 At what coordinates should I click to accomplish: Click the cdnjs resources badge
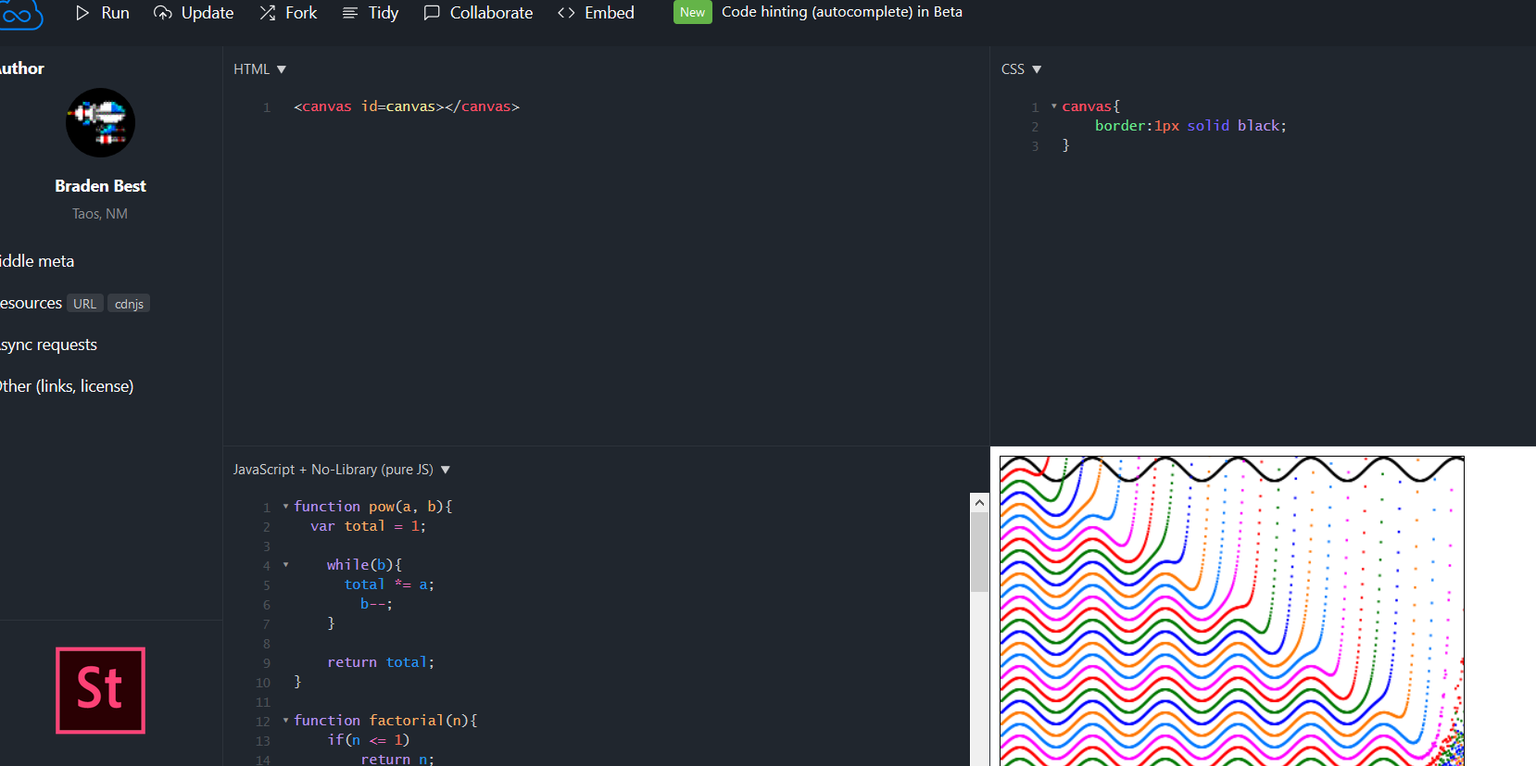click(128, 303)
